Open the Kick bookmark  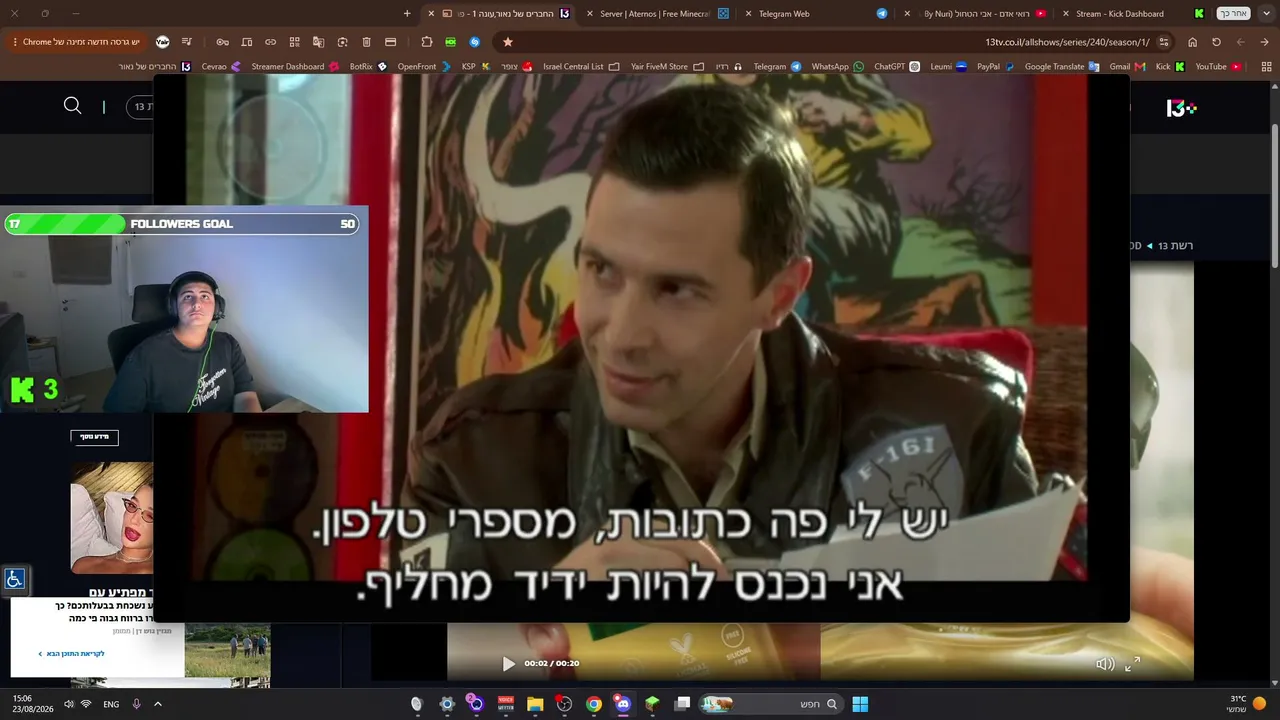coord(1170,67)
